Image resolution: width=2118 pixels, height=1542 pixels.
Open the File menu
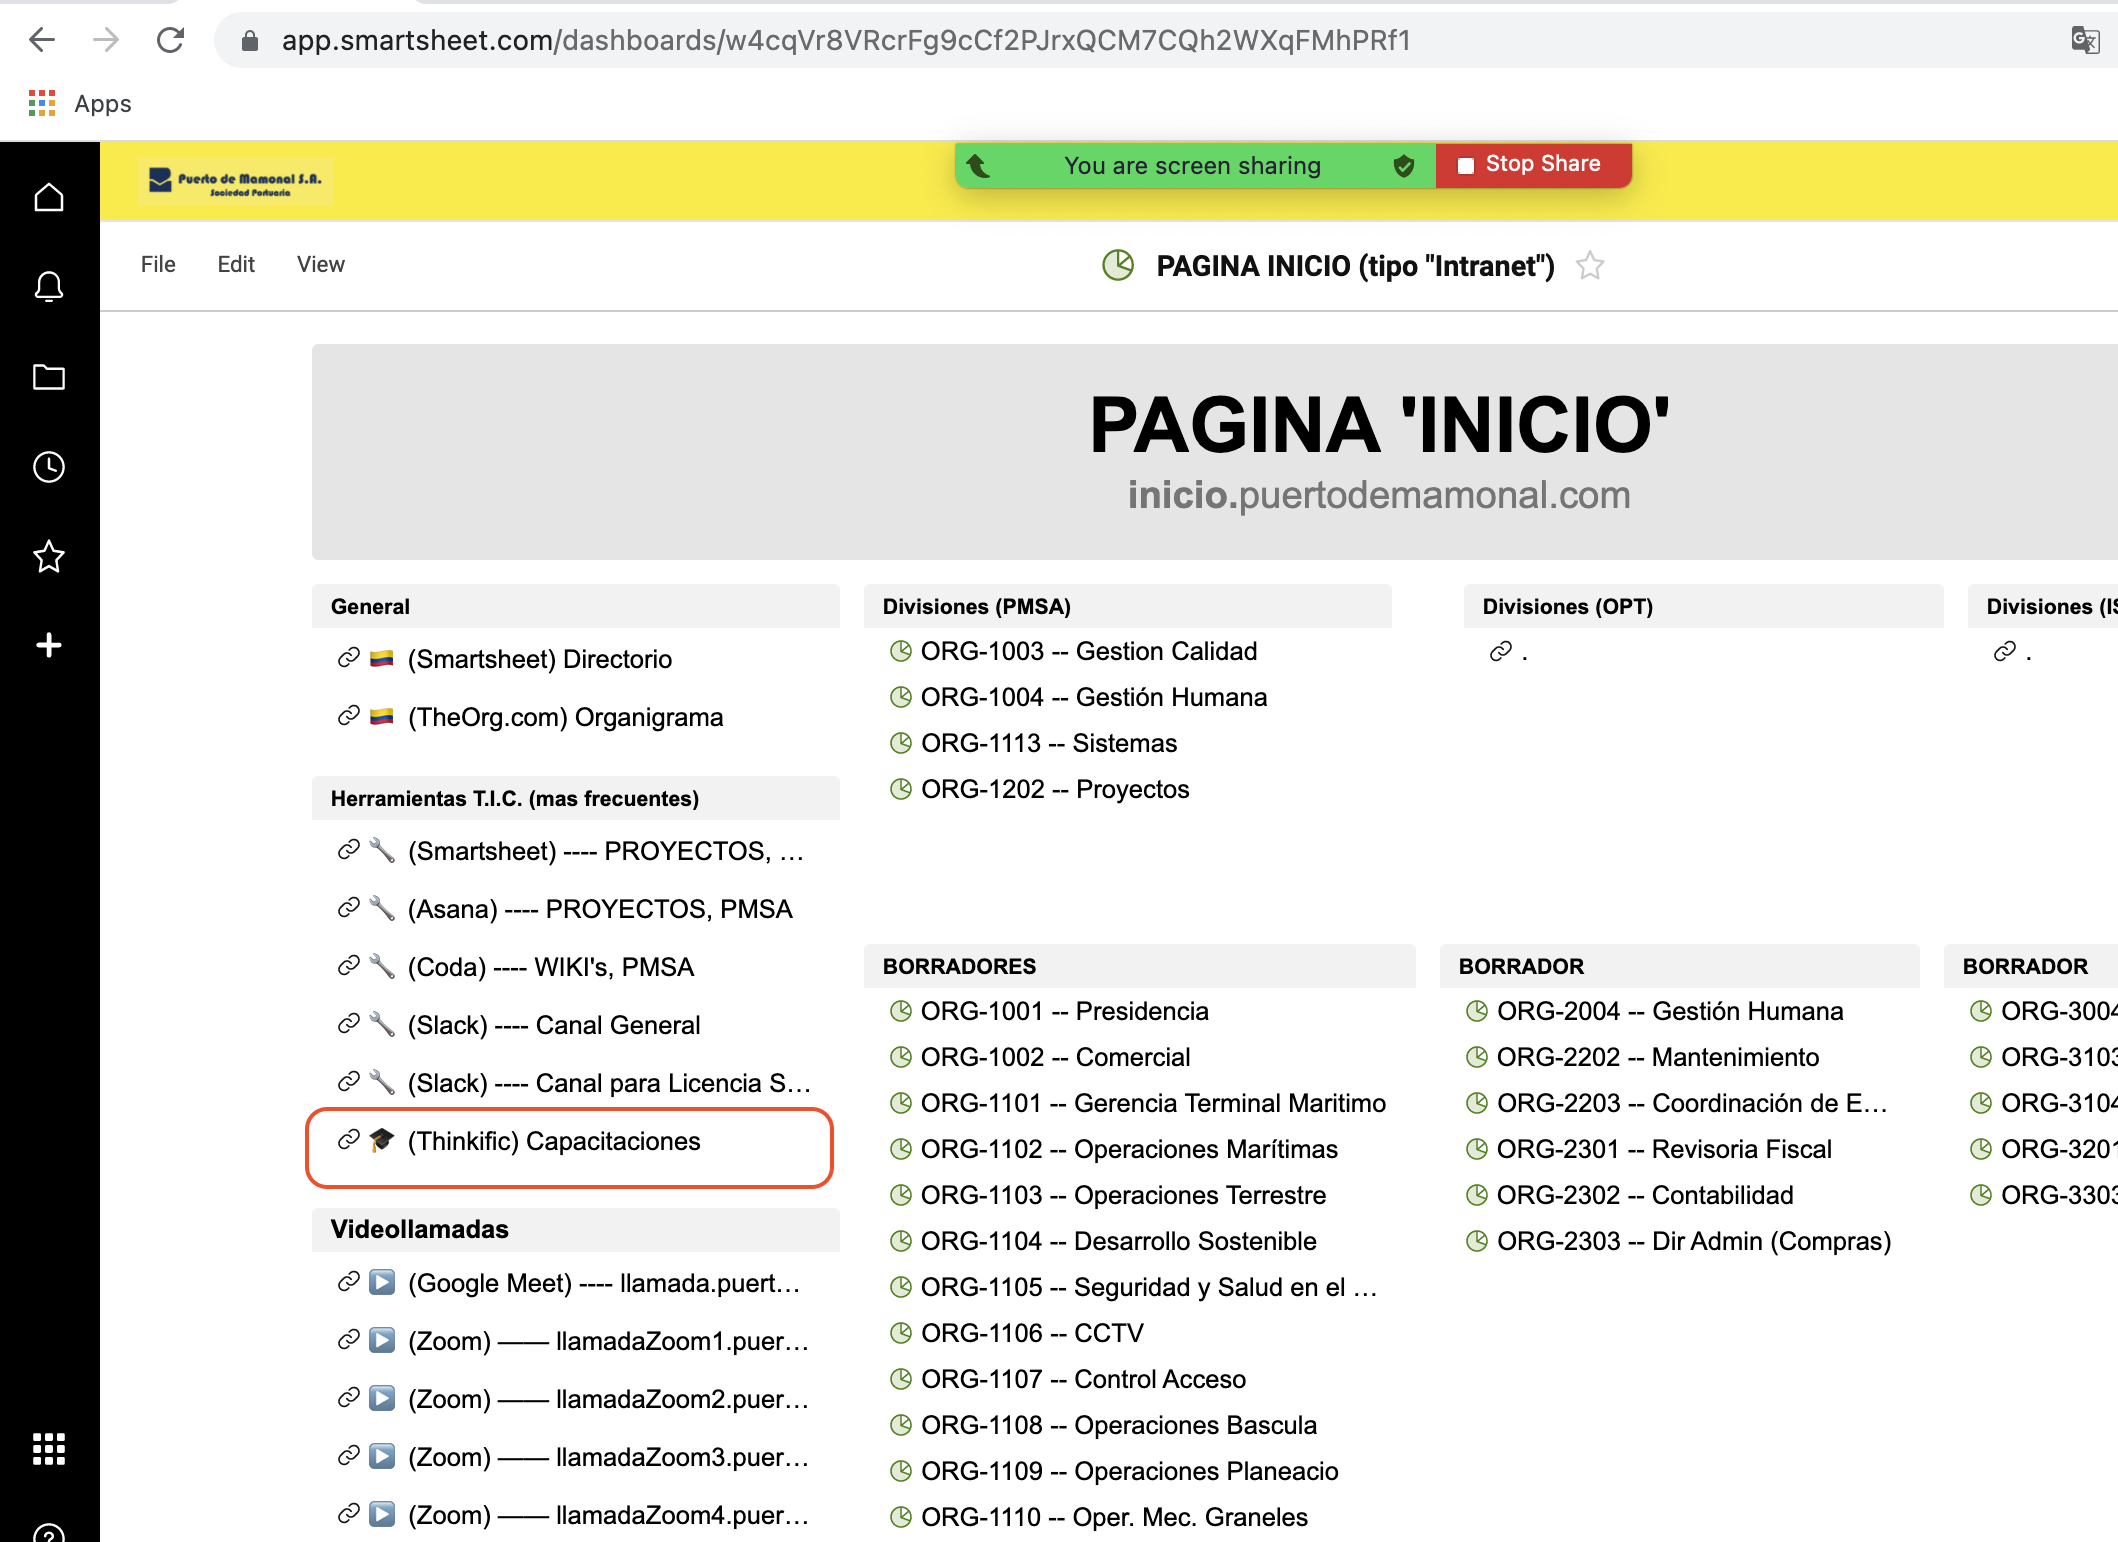158,264
